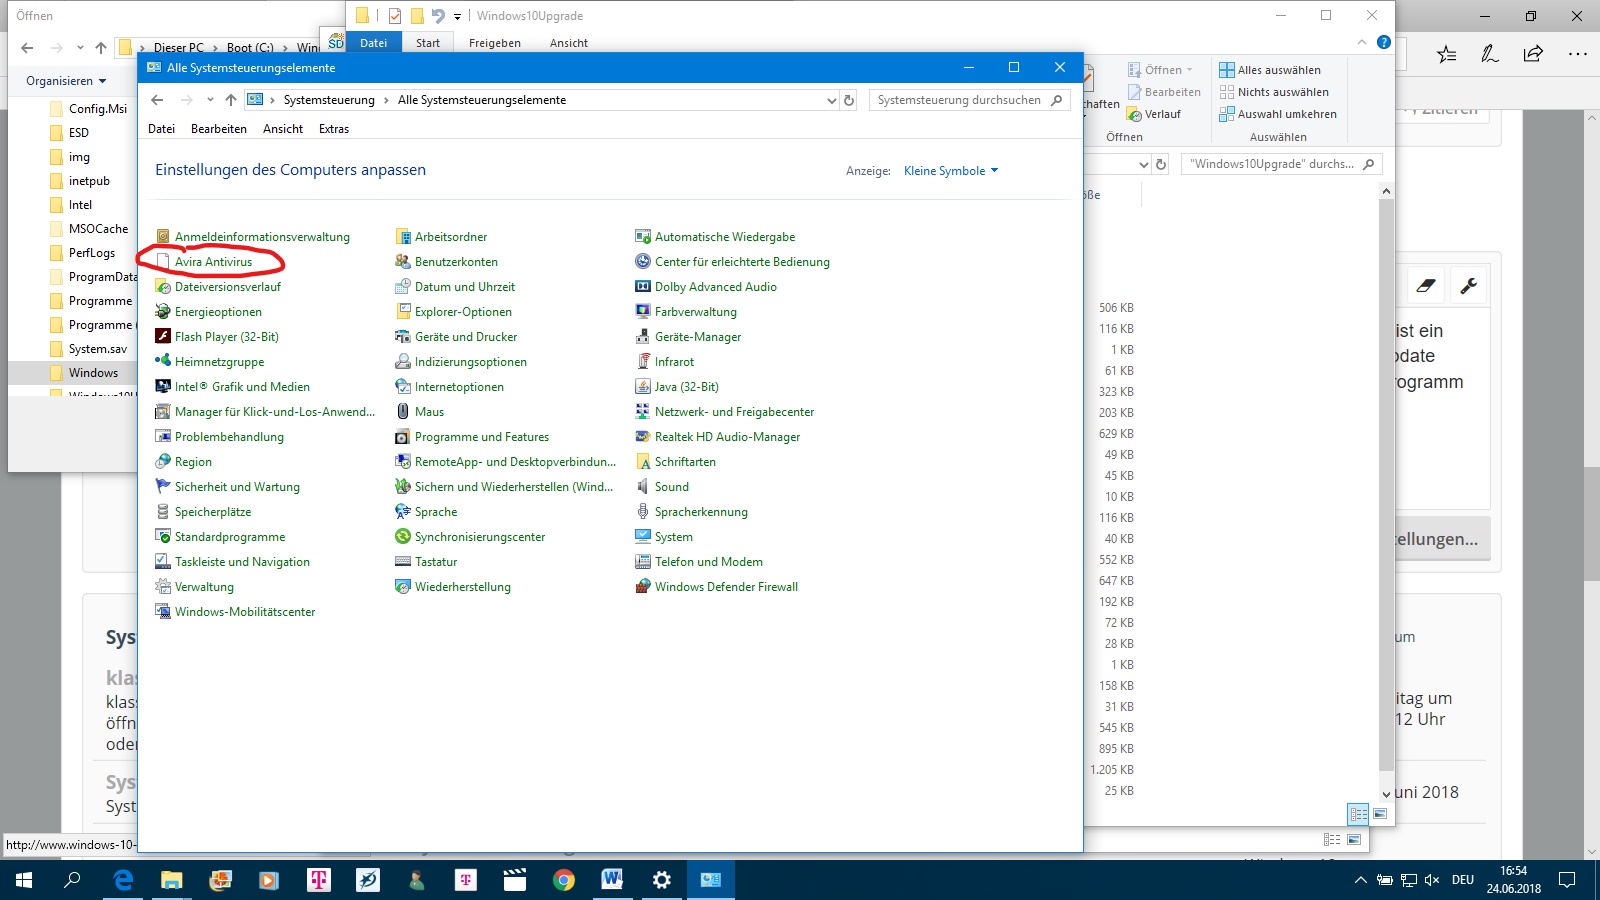The height and width of the screenshot is (900, 1600).
Task: Open the Extras menu
Action: coord(334,129)
